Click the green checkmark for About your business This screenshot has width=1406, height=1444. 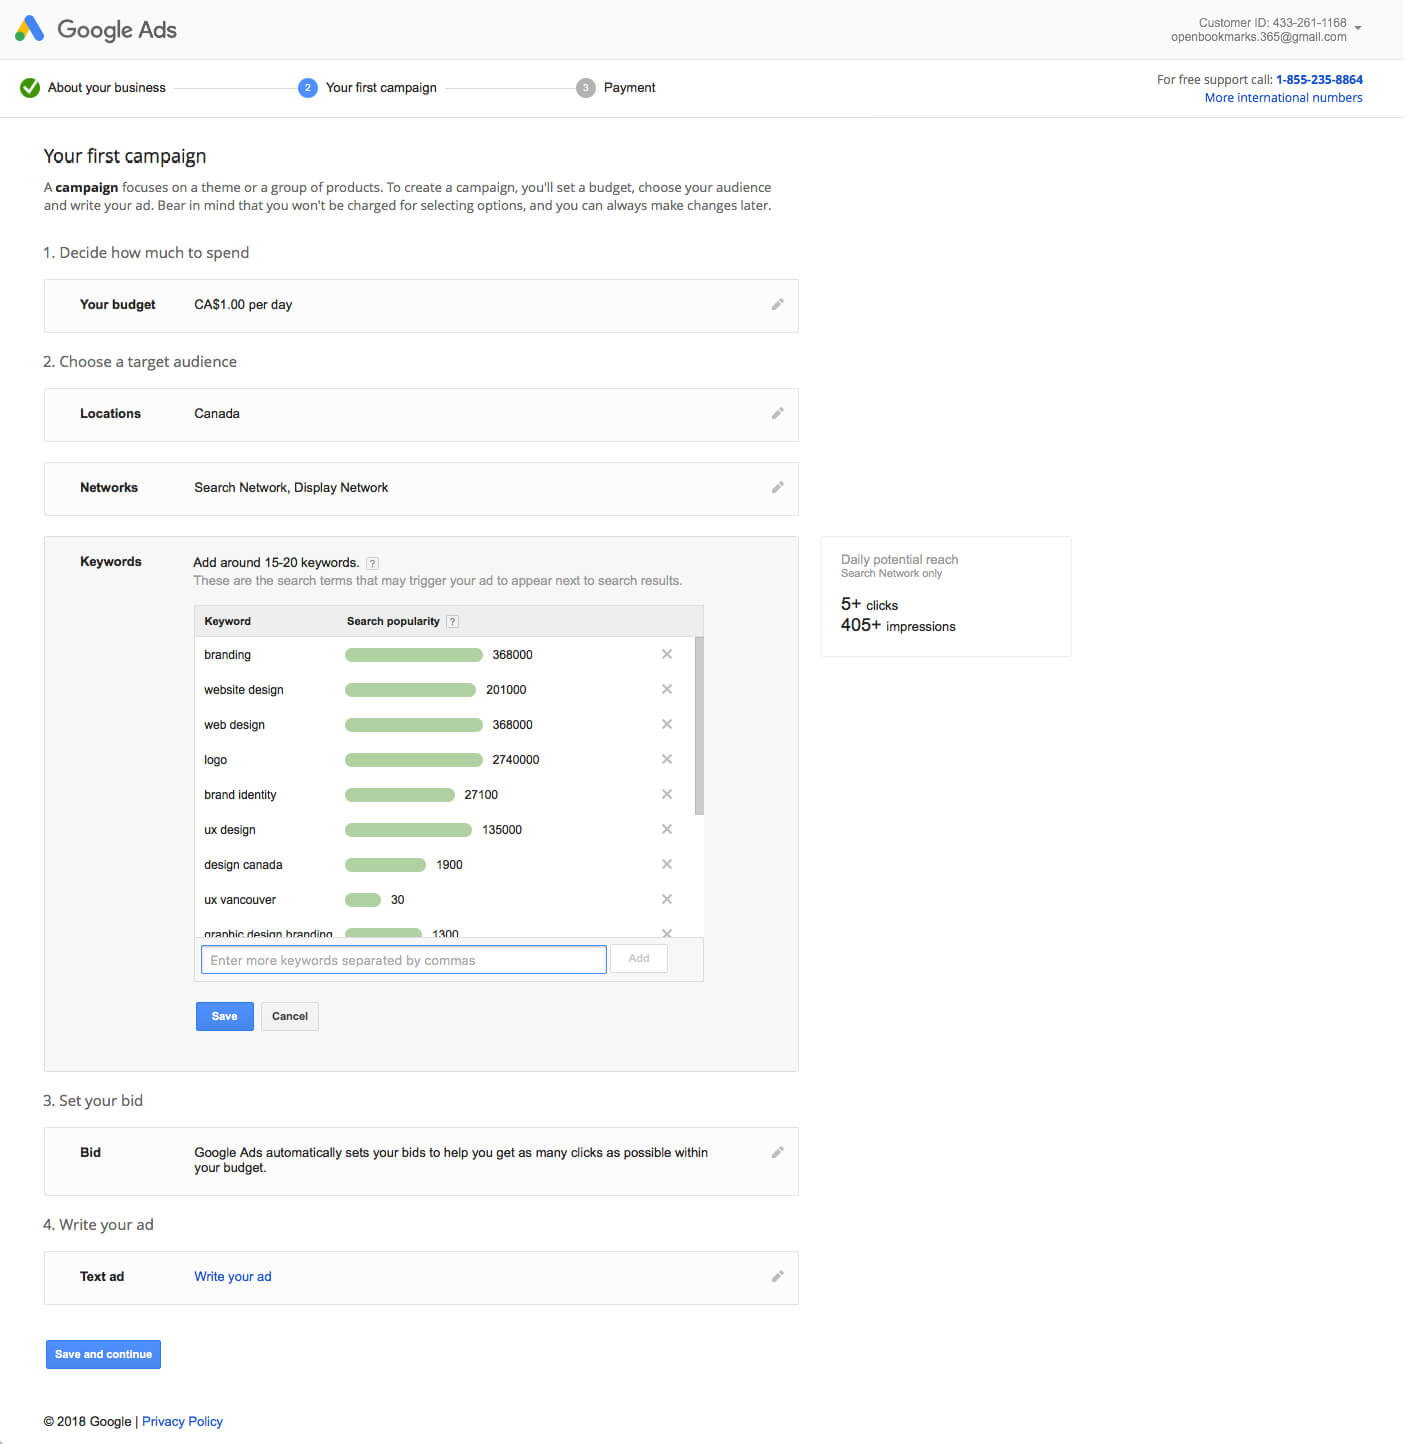pos(30,88)
